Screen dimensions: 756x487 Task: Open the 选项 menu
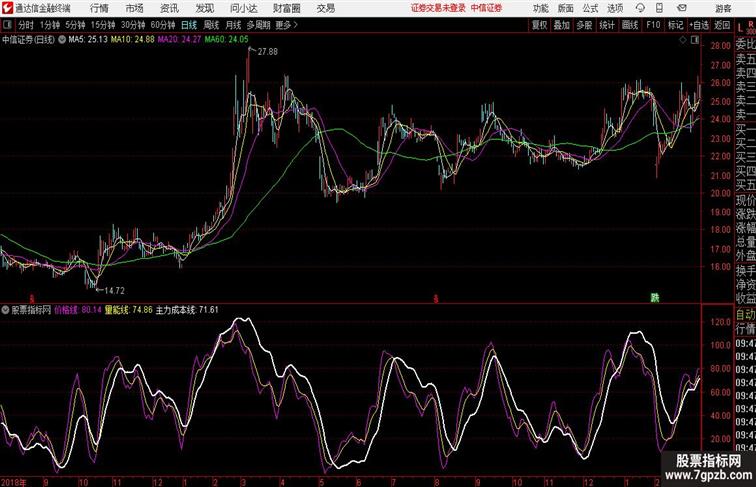[615, 8]
